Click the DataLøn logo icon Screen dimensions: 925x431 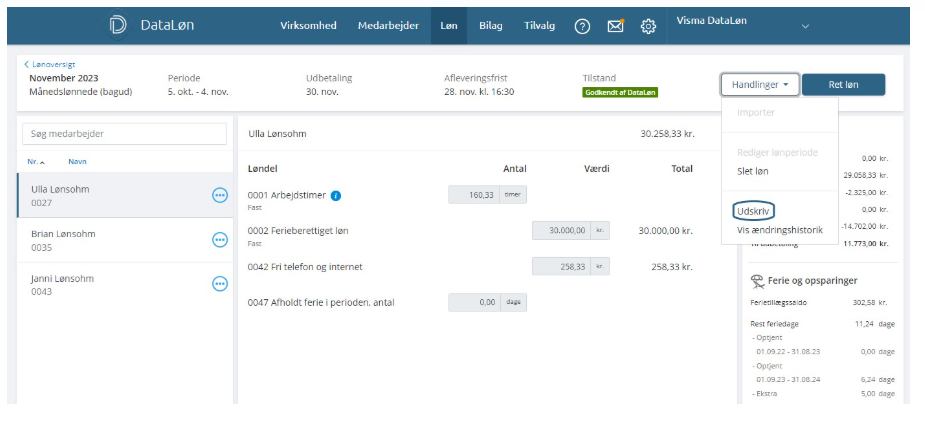(x=118, y=26)
